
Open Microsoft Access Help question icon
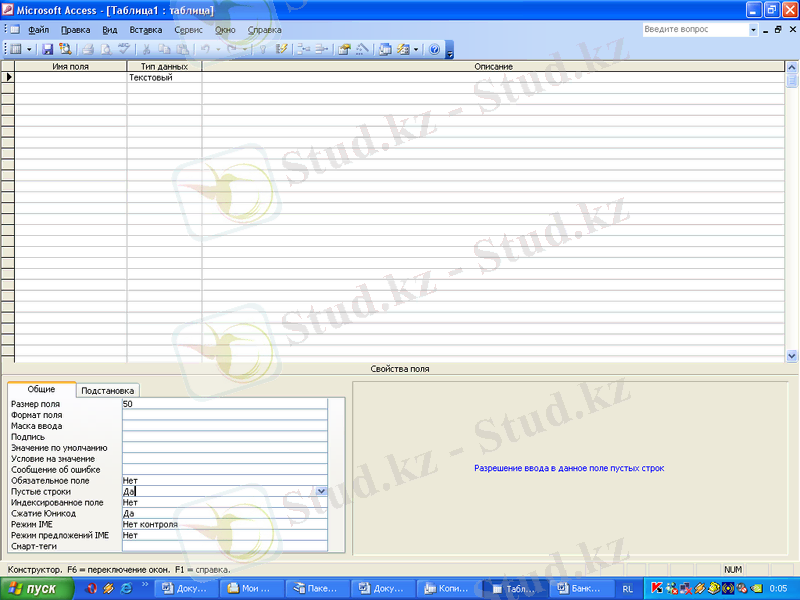tap(435, 49)
